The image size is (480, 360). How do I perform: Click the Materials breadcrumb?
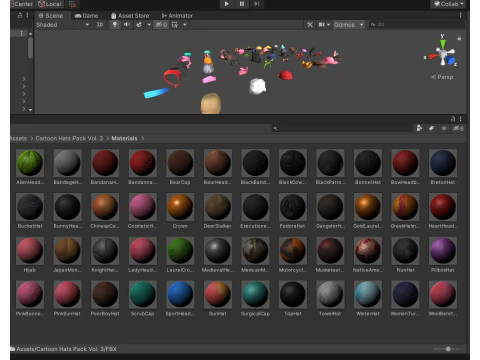coord(124,138)
